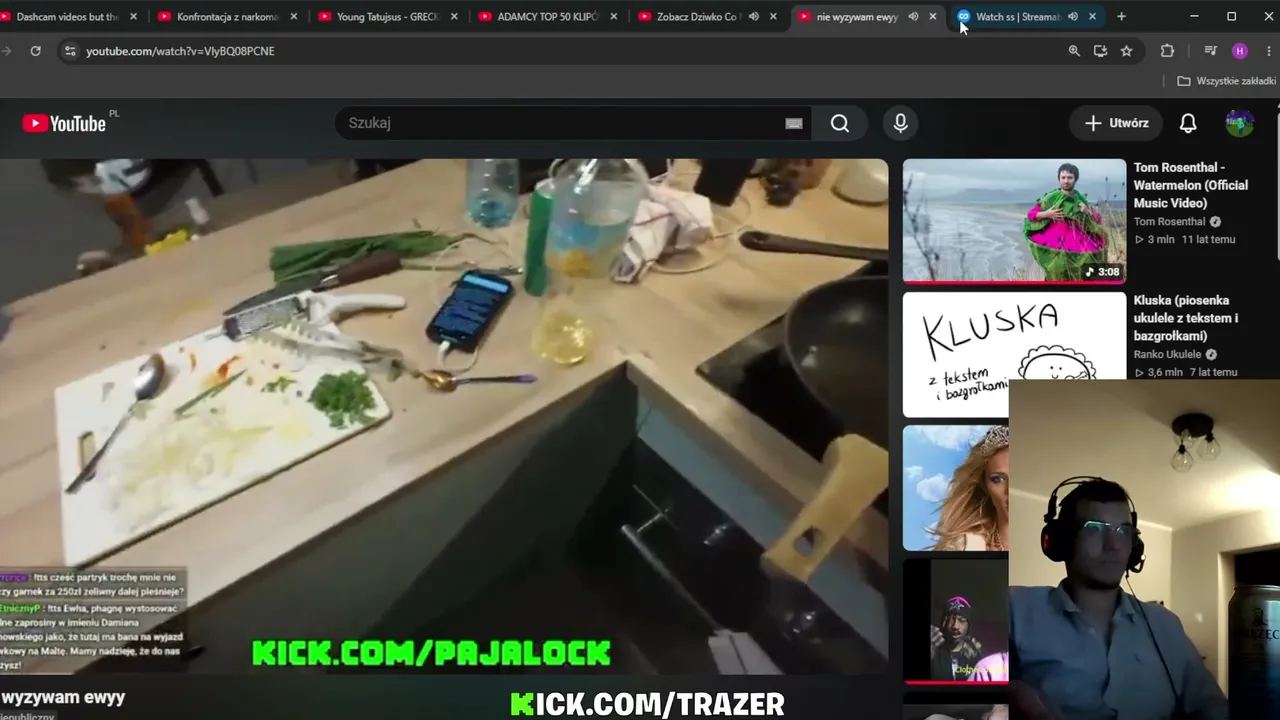1280x720 pixels.
Task: Switch to the "ADAMCY TOP 50 KLIPÓ" tab
Action: (x=547, y=16)
